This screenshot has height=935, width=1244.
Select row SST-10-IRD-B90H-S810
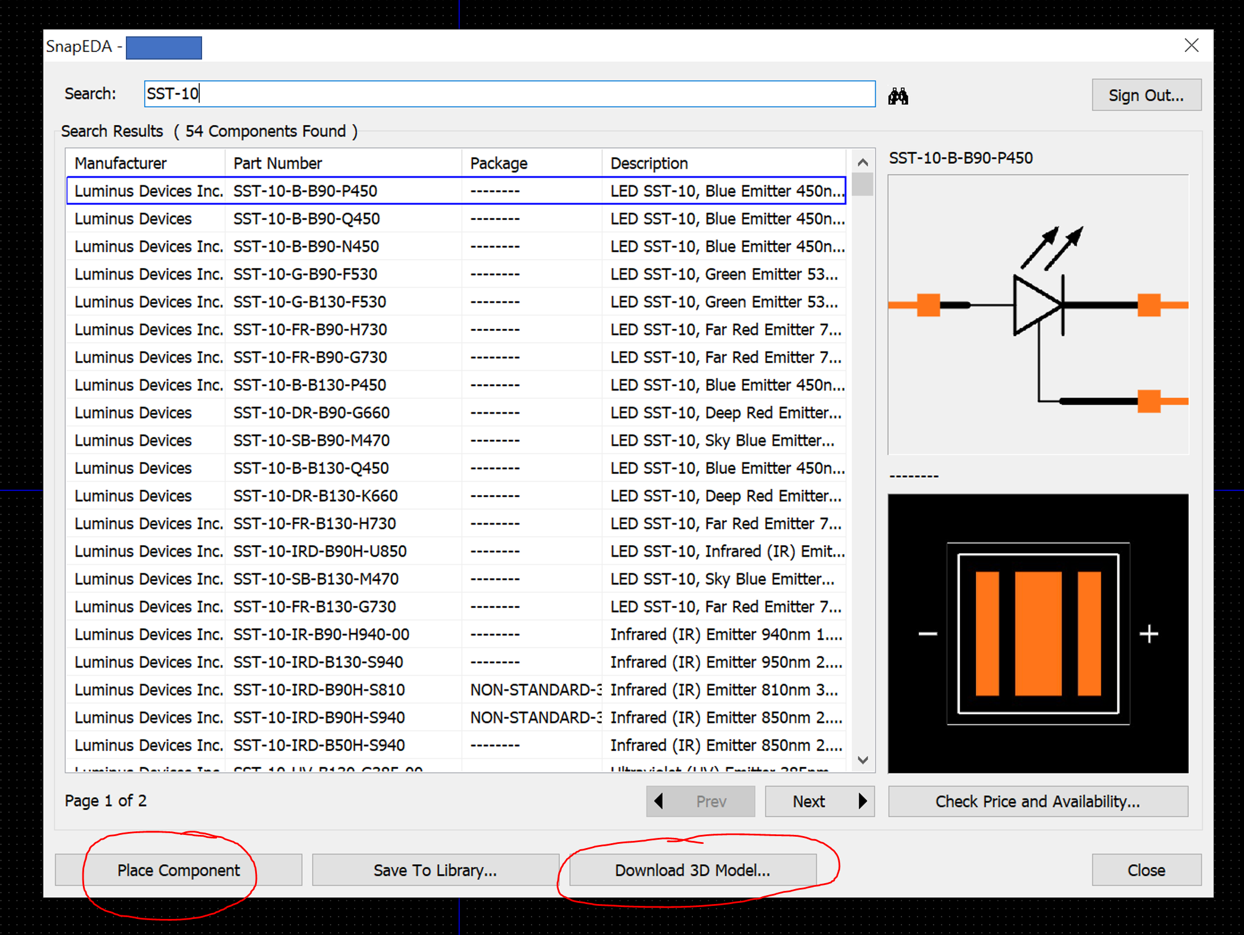click(456, 690)
